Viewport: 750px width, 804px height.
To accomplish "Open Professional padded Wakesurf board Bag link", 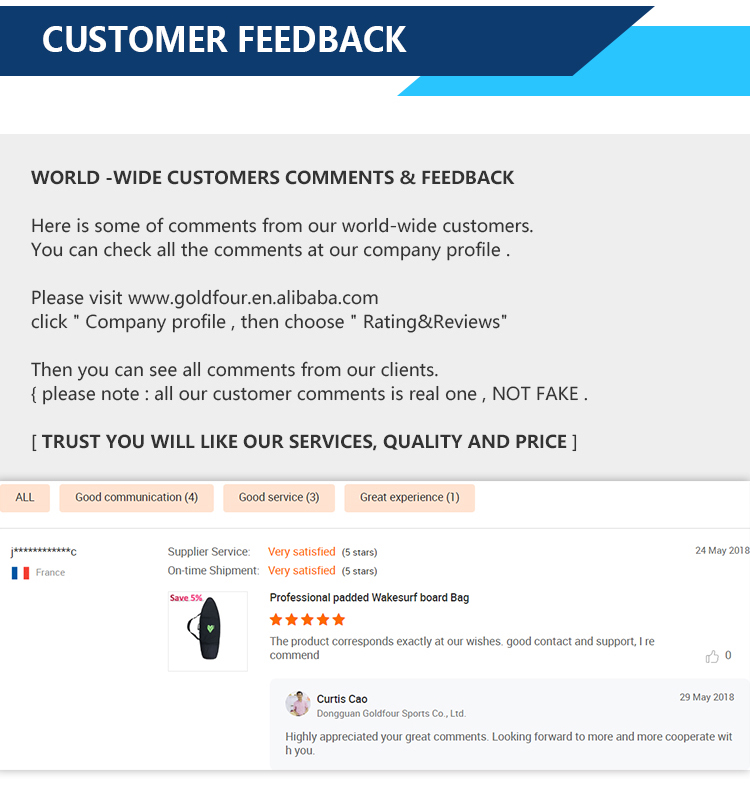I will pyautogui.click(x=369, y=598).
